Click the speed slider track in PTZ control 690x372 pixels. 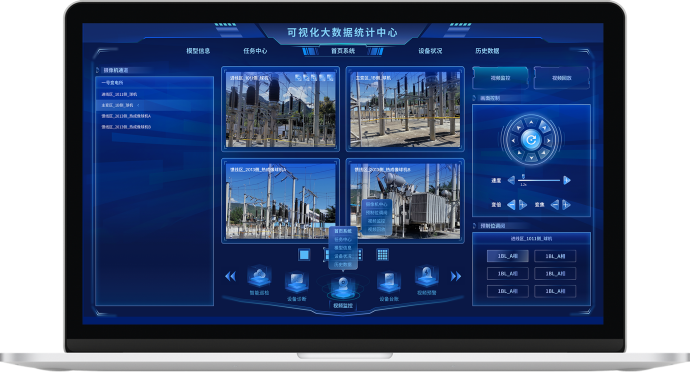coord(539,180)
